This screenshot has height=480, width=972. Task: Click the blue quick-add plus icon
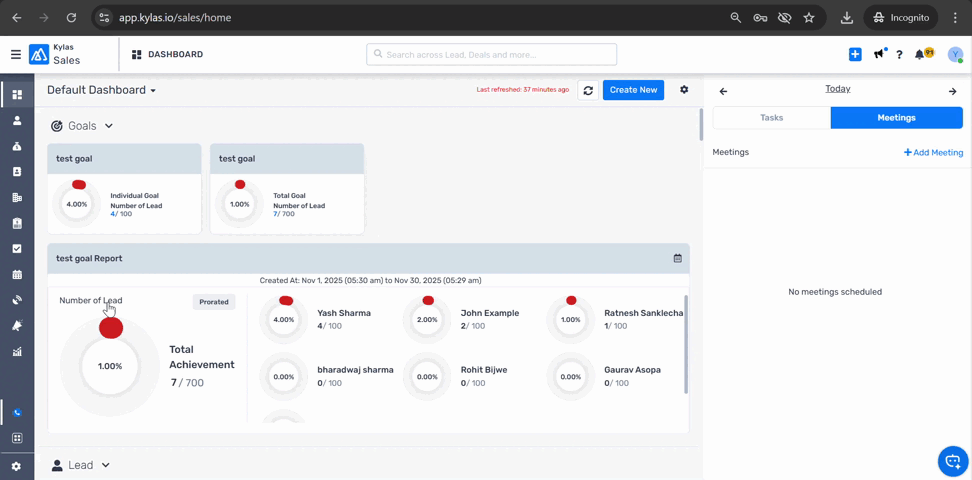[x=855, y=55]
